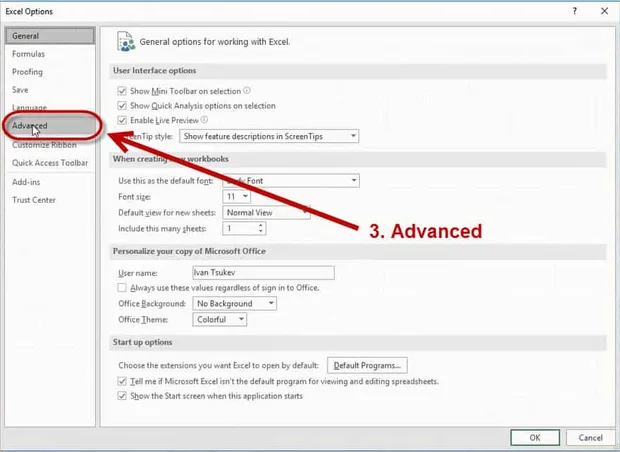Confirm with the OK button
The width and height of the screenshot is (620, 452).
pyautogui.click(x=535, y=438)
